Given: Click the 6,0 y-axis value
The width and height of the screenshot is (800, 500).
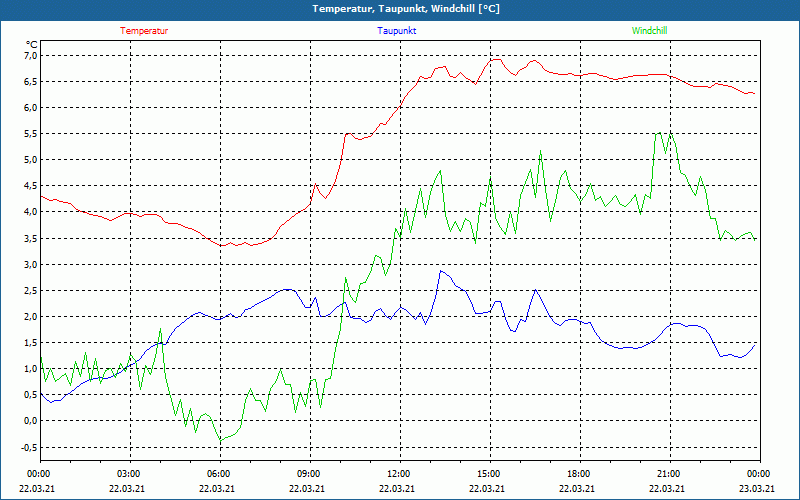Looking at the screenshot, I should coord(31,107).
